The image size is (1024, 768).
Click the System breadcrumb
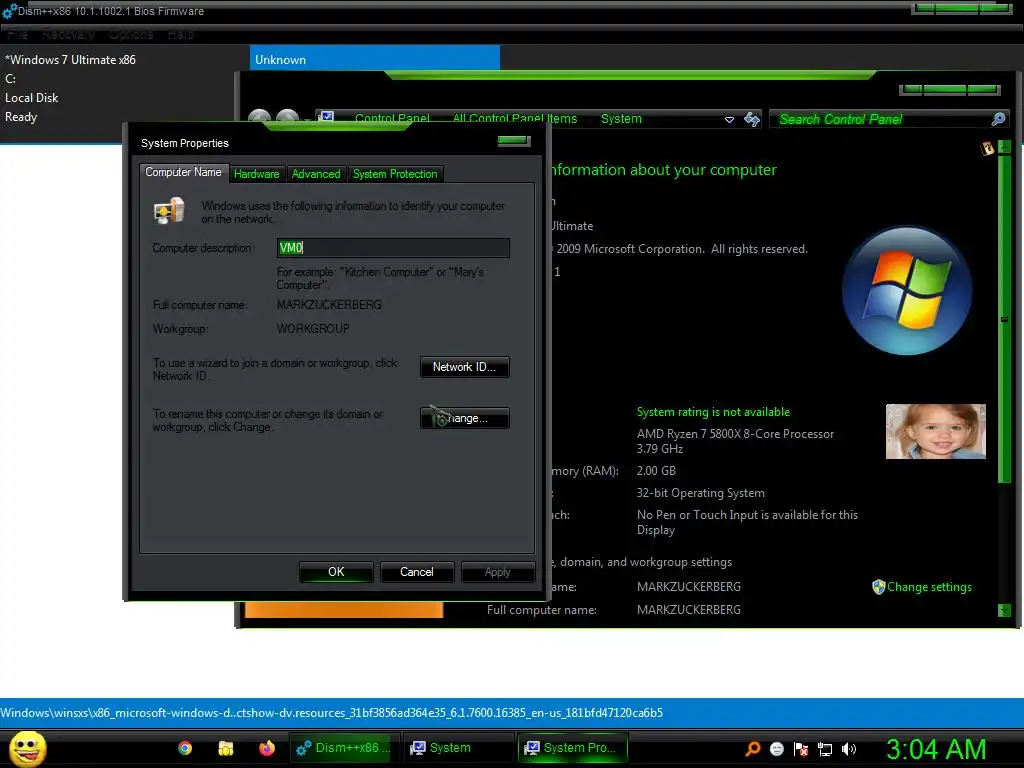coord(621,119)
